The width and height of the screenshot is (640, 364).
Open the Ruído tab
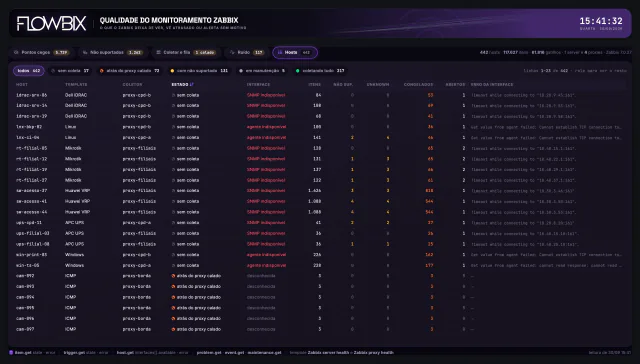247,52
